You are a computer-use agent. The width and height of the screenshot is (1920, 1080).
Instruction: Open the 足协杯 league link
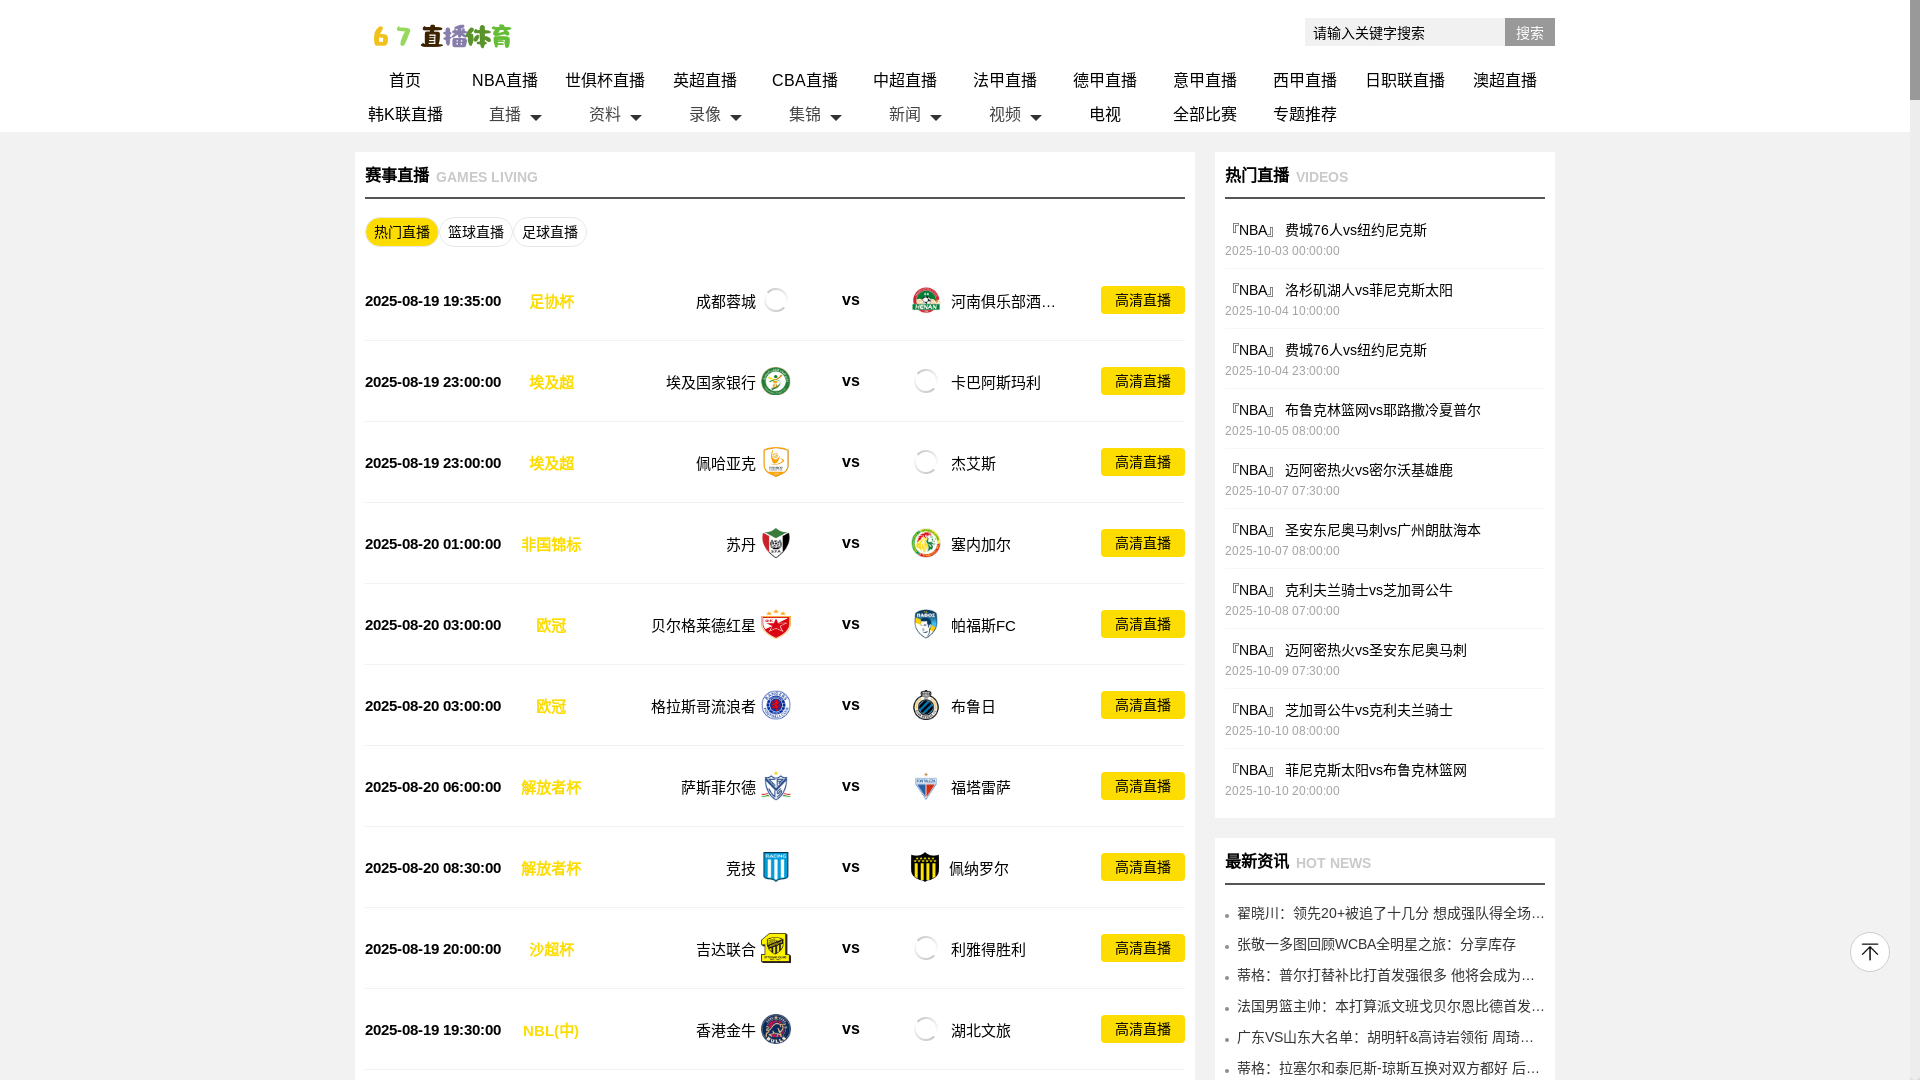(x=551, y=301)
